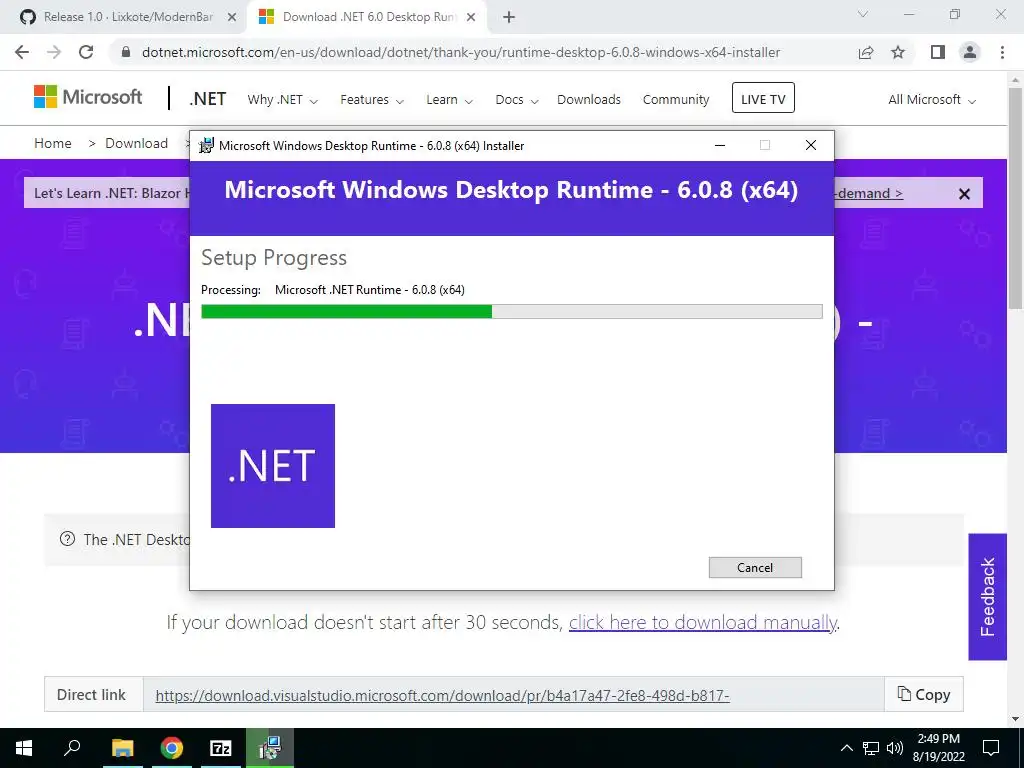This screenshot has width=1024, height=768.
Task: Click the padlock site info icon
Action: 126,52
